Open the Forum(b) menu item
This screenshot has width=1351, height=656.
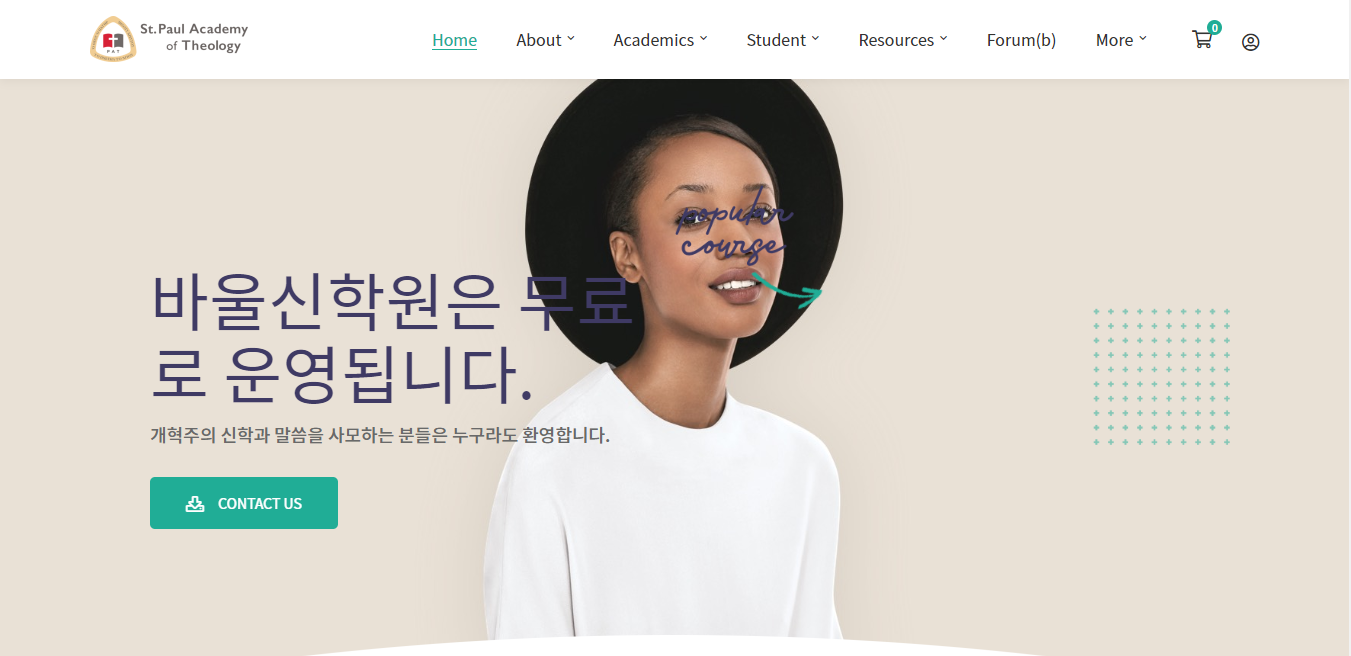1021,40
